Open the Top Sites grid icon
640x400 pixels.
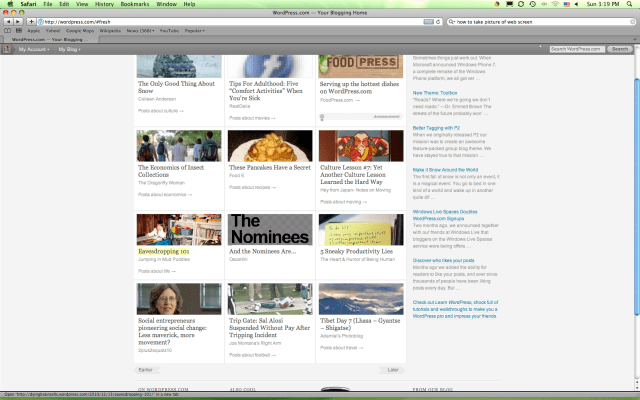[17, 30]
